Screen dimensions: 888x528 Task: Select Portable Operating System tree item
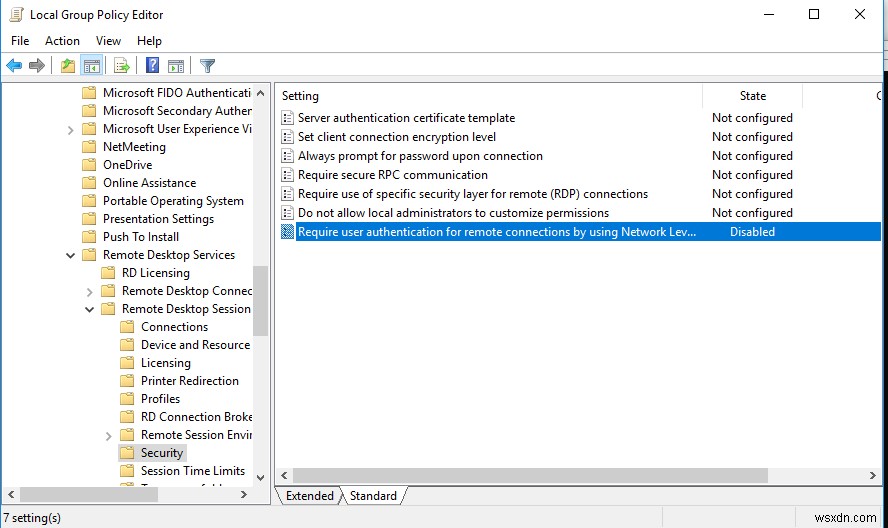tap(173, 201)
